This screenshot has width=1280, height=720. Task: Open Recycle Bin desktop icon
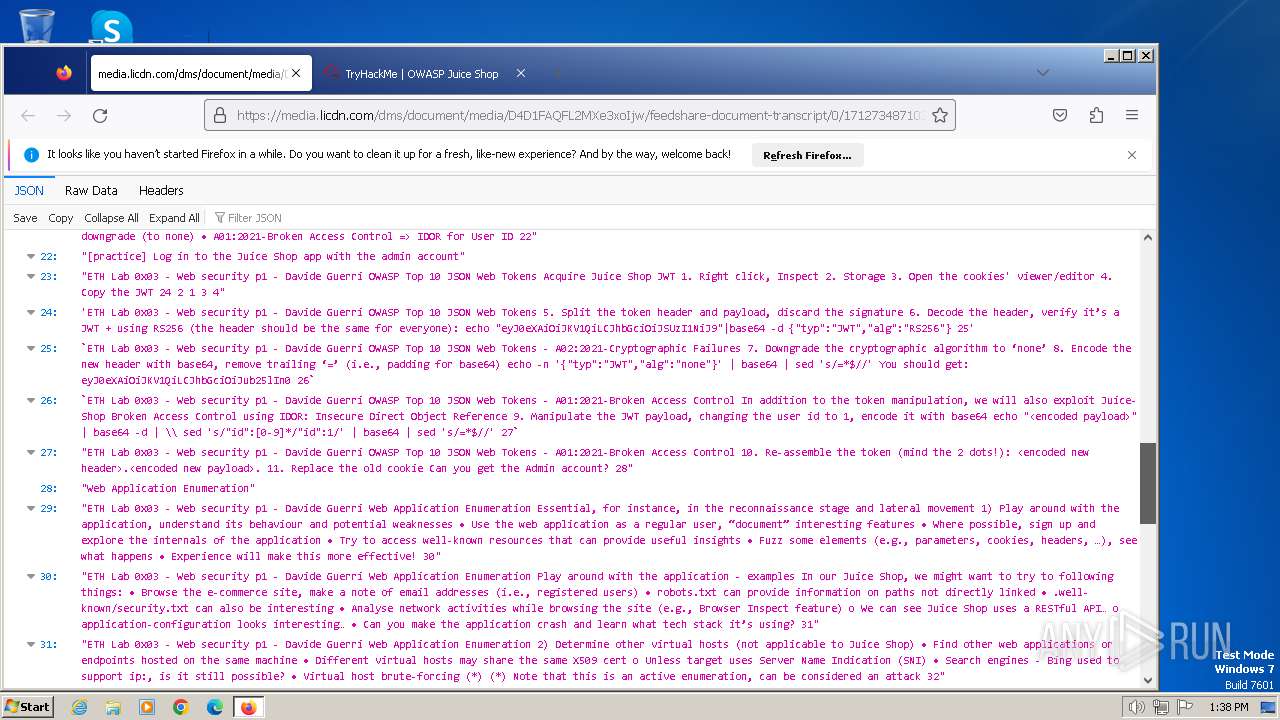pyautogui.click(x=36, y=26)
